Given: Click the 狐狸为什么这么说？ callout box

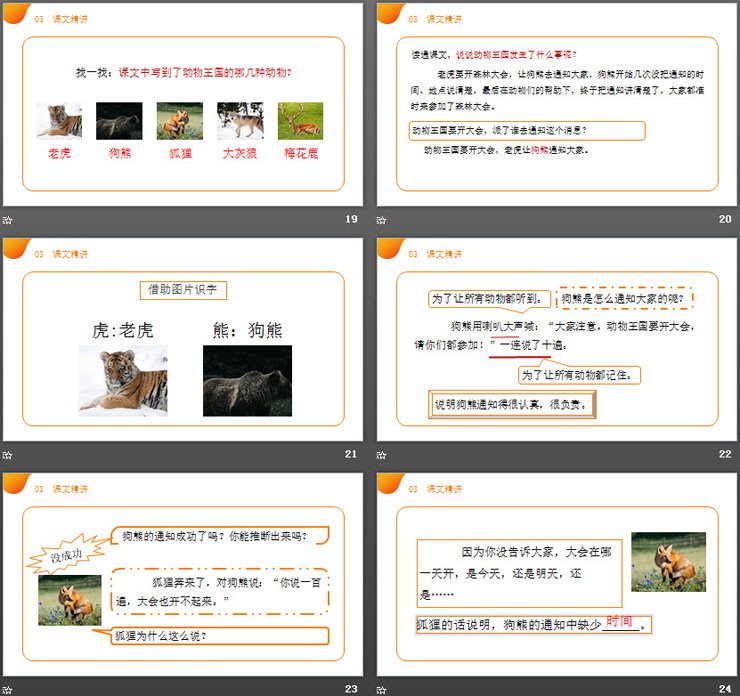Looking at the screenshot, I should [220, 636].
